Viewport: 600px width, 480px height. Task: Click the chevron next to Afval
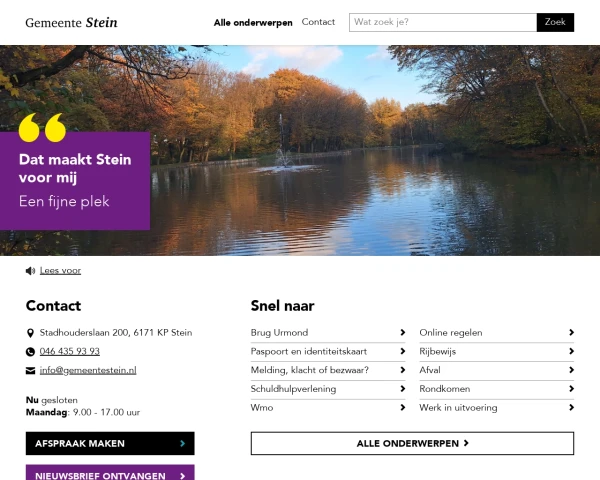[571, 370]
